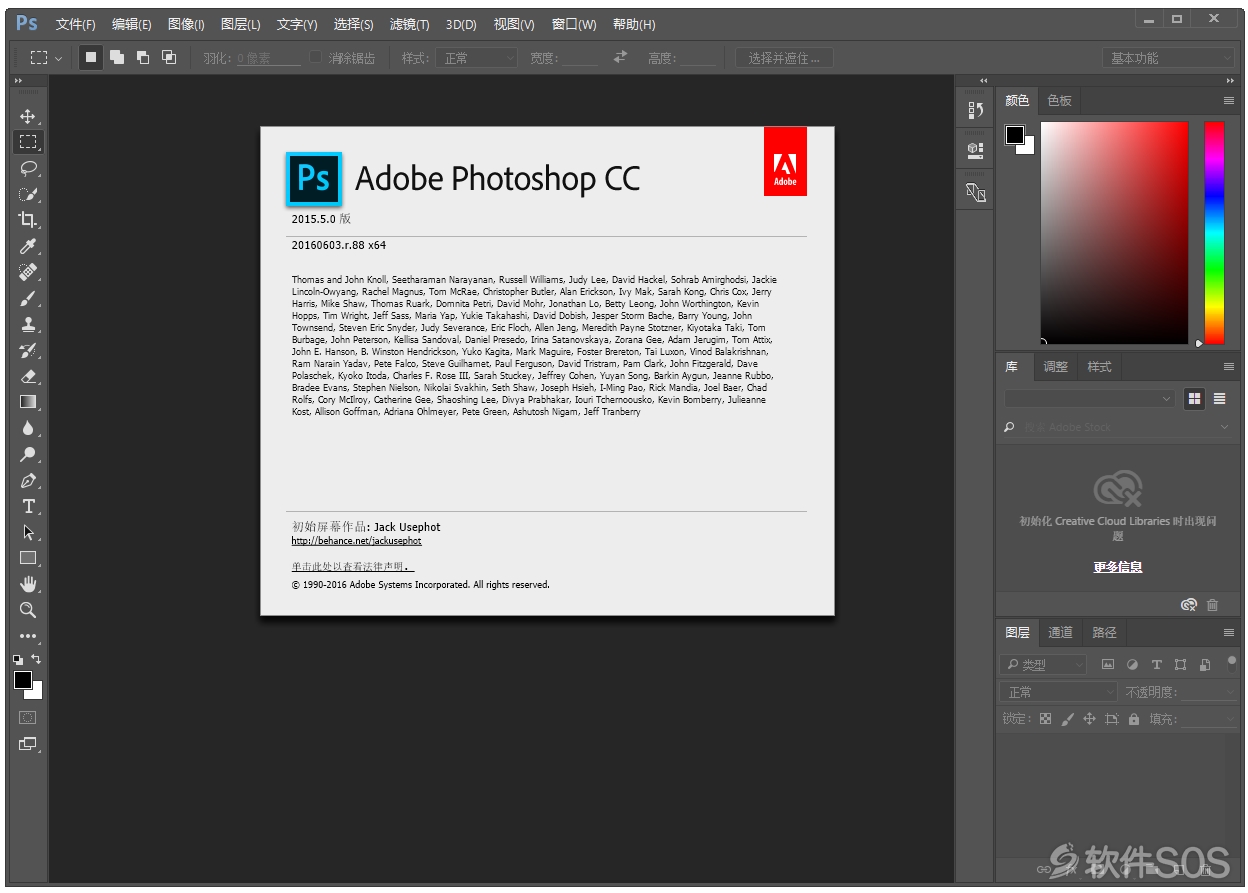This screenshot has height=893, width=1248.
Task: Select the Pen tool
Action: [28, 480]
